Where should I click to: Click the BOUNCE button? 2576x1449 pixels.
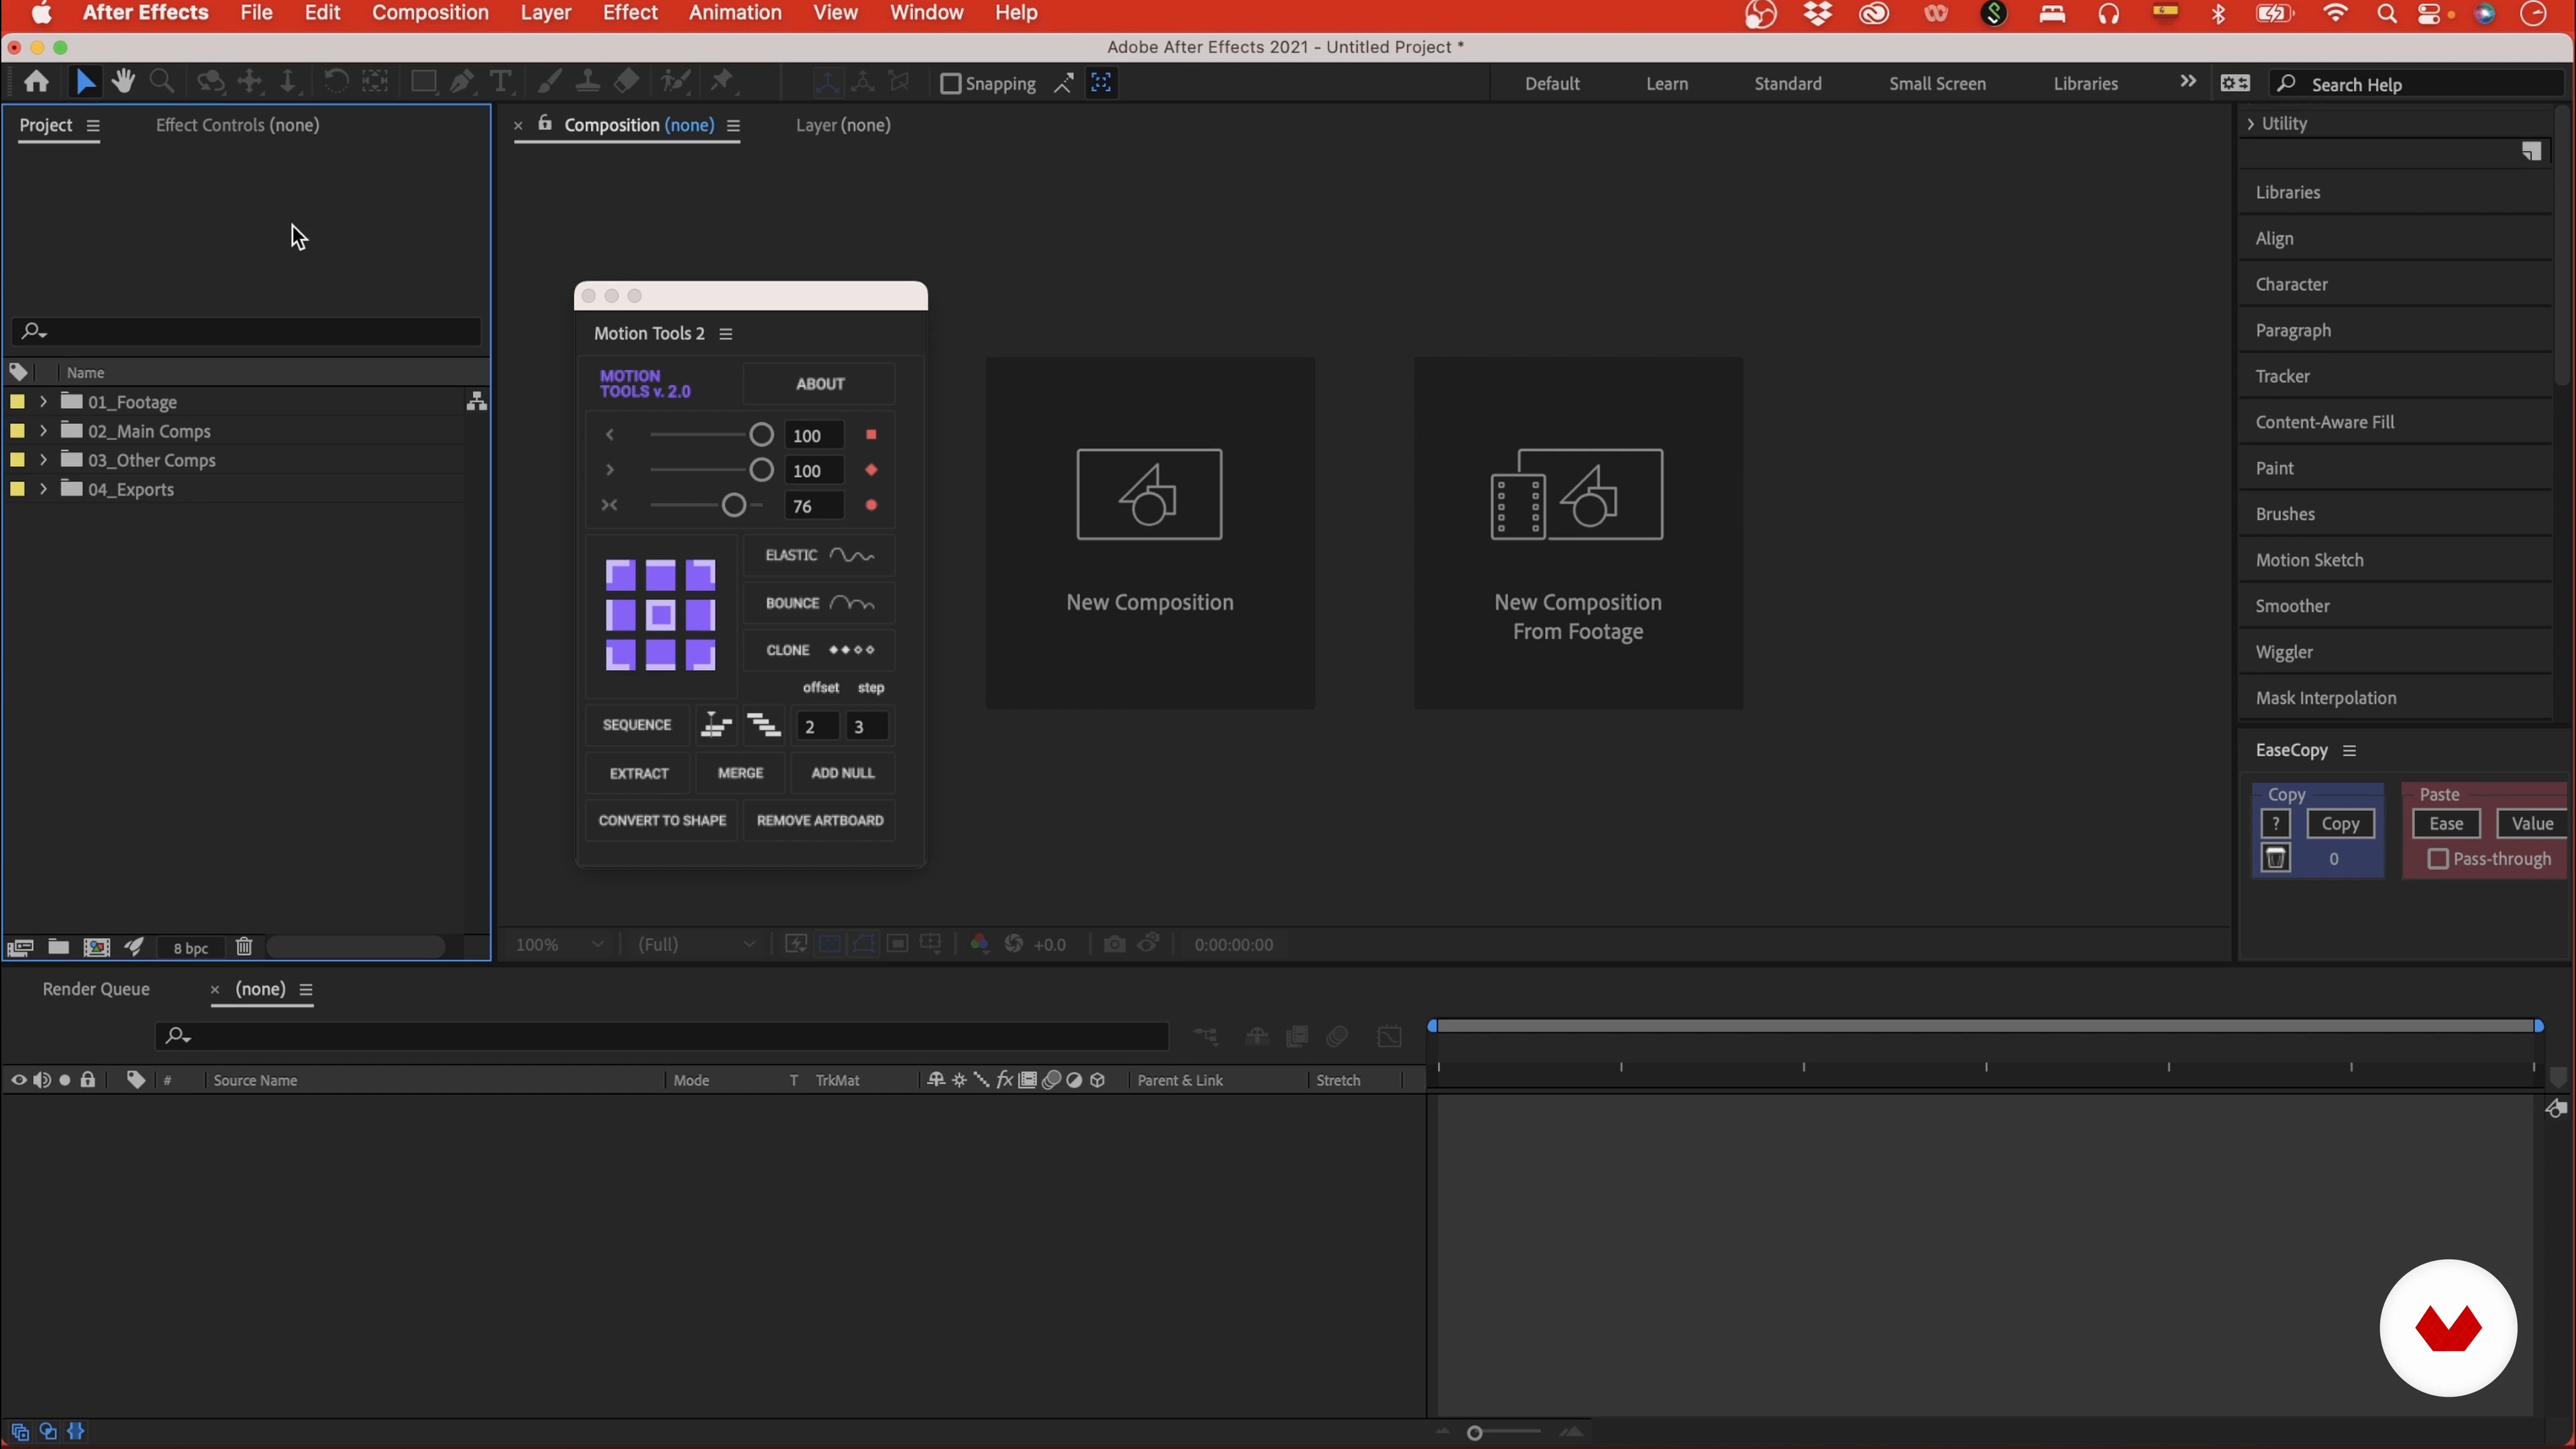click(819, 603)
